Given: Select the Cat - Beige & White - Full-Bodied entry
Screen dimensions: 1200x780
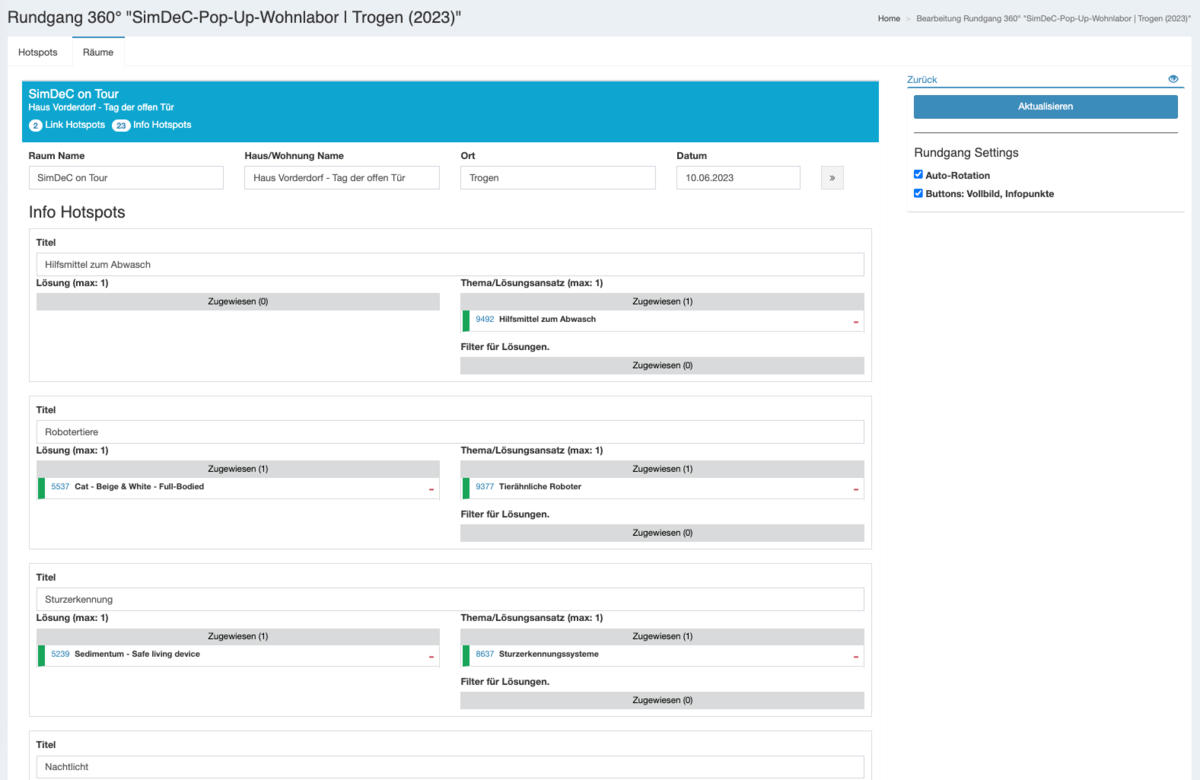Looking at the screenshot, I should [x=139, y=487].
